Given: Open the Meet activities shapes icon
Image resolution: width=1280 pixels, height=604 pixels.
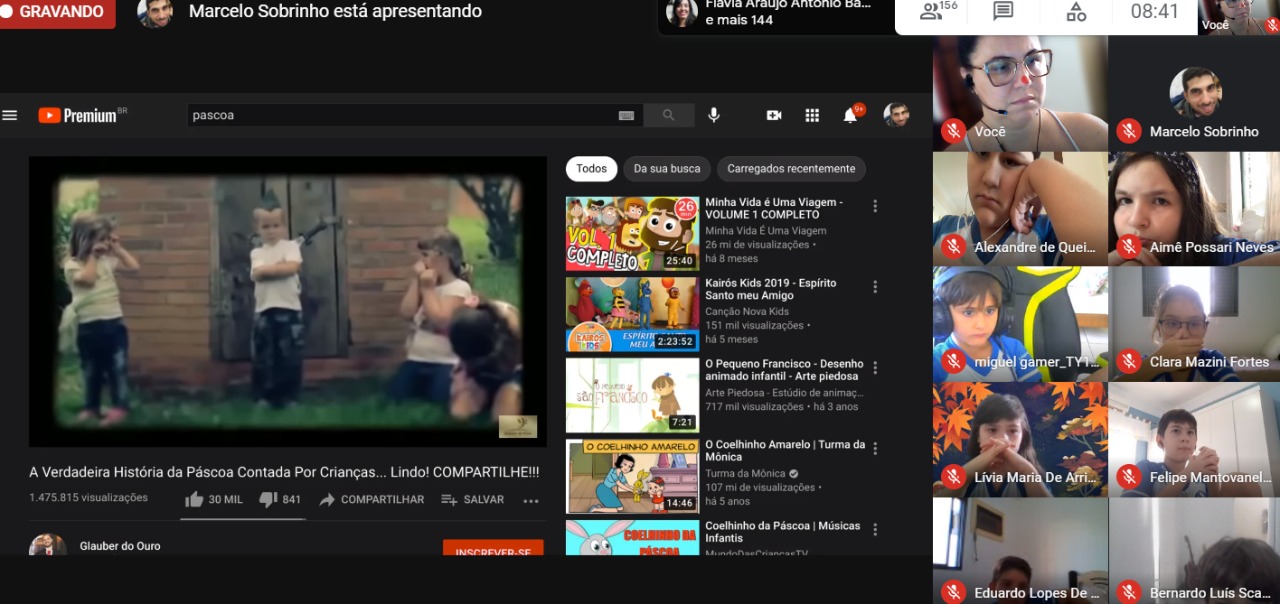Looking at the screenshot, I should tap(1076, 11).
